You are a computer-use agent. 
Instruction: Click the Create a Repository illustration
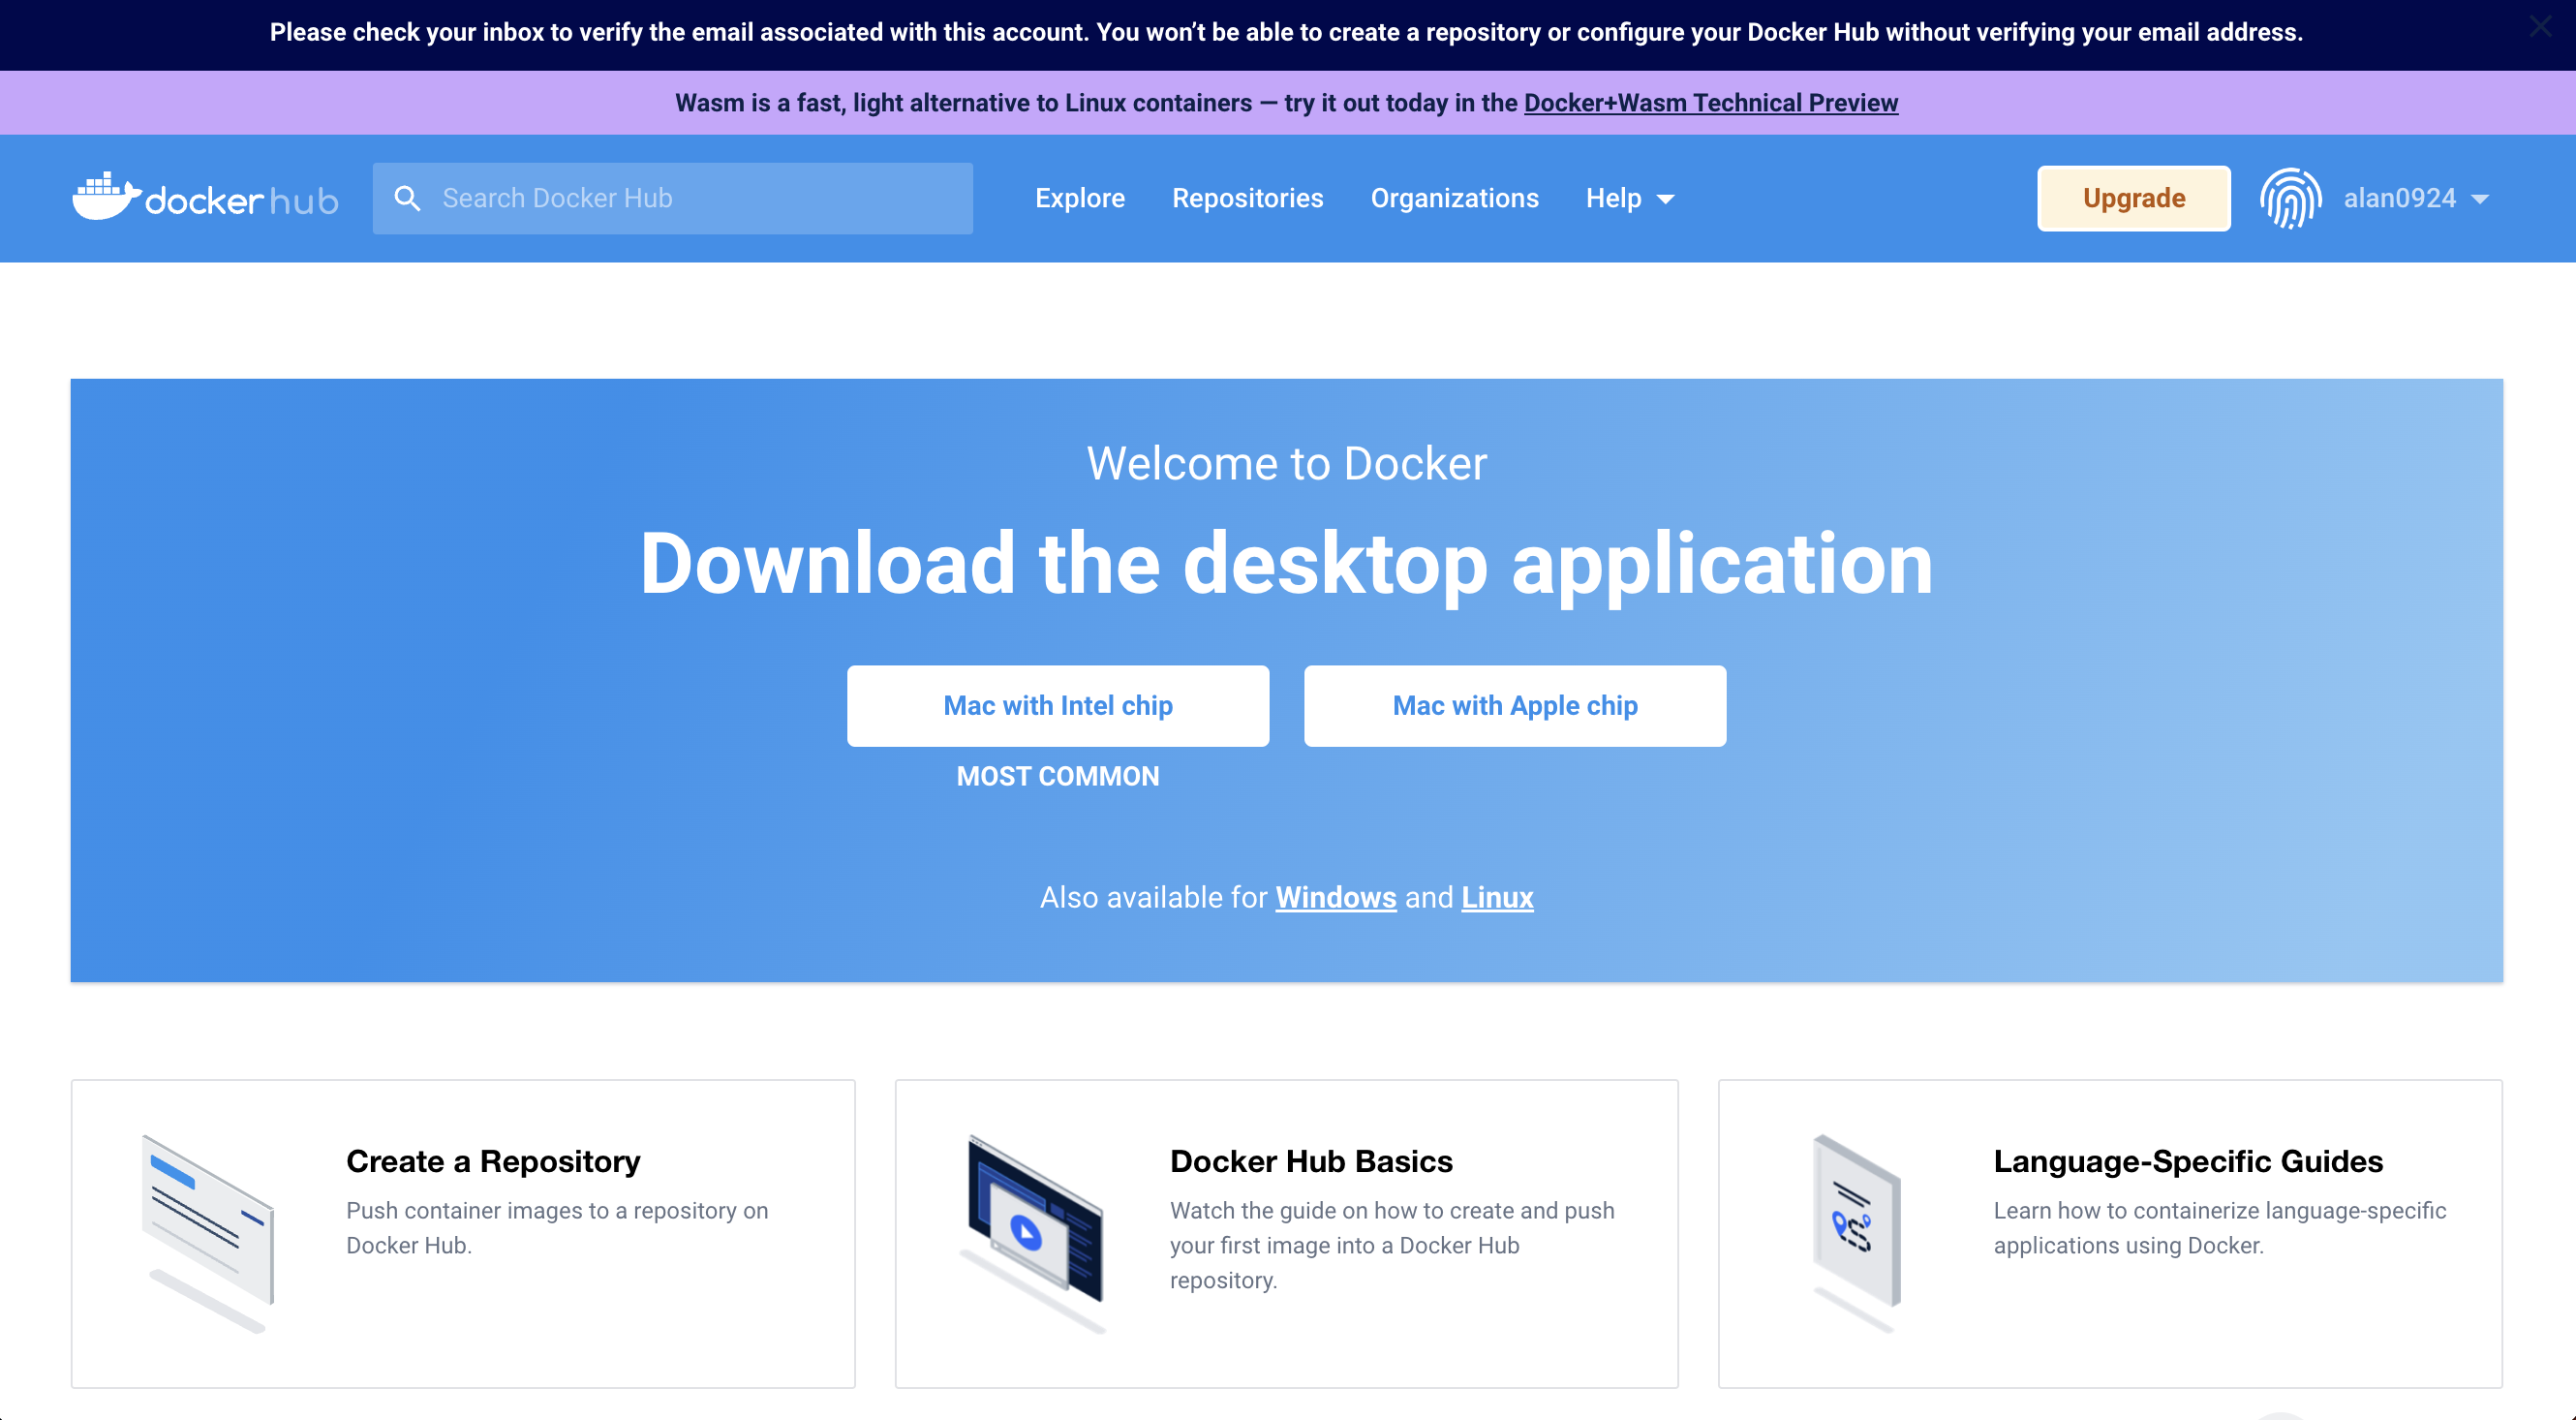[208, 1233]
